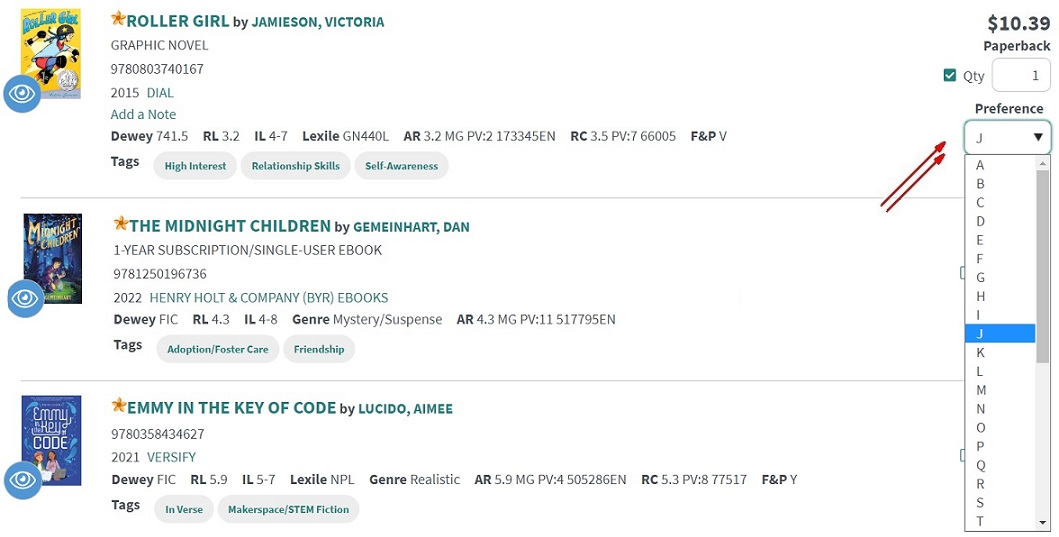Open author link Jamieson, Victoria
The height and width of the screenshot is (537, 1059).
pos(317,22)
